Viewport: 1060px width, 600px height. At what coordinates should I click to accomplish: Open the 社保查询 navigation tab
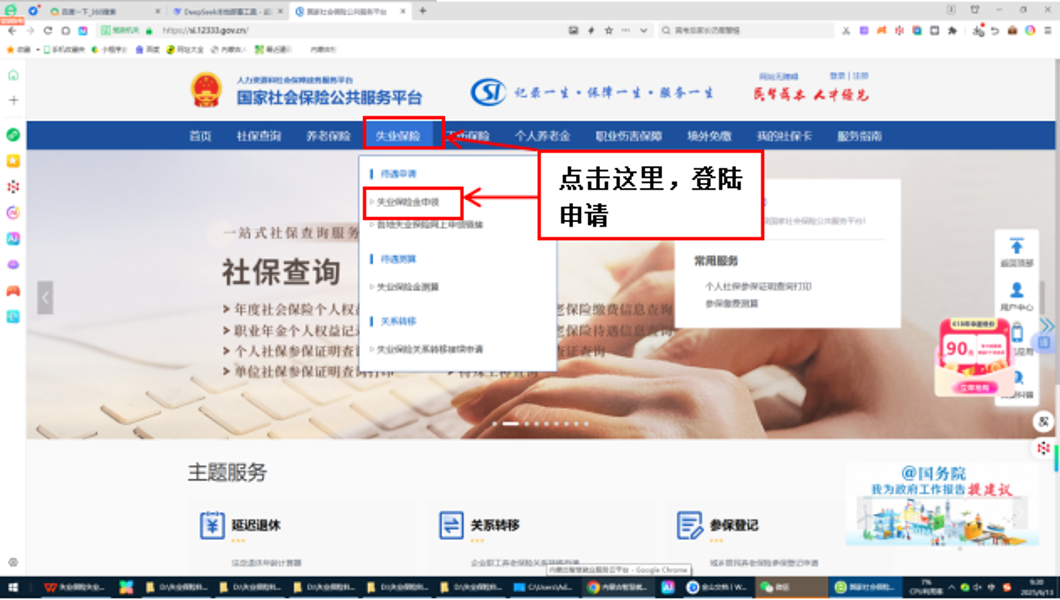coord(259,136)
